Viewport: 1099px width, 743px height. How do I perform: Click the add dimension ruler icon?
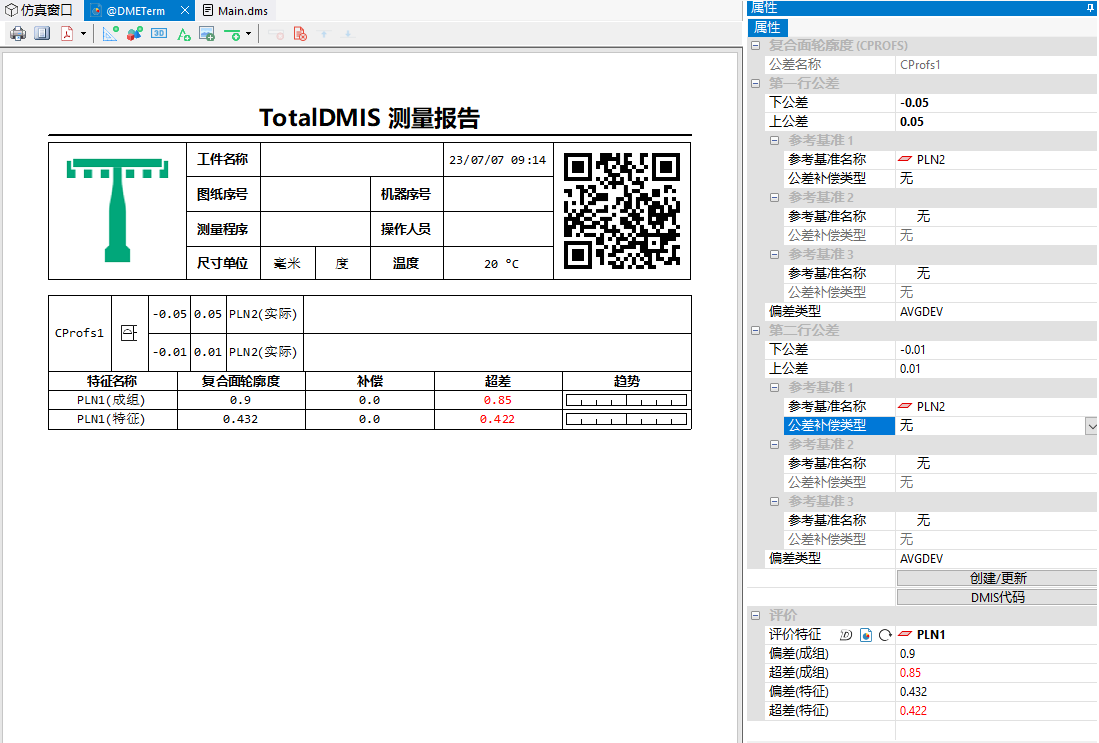(110, 34)
